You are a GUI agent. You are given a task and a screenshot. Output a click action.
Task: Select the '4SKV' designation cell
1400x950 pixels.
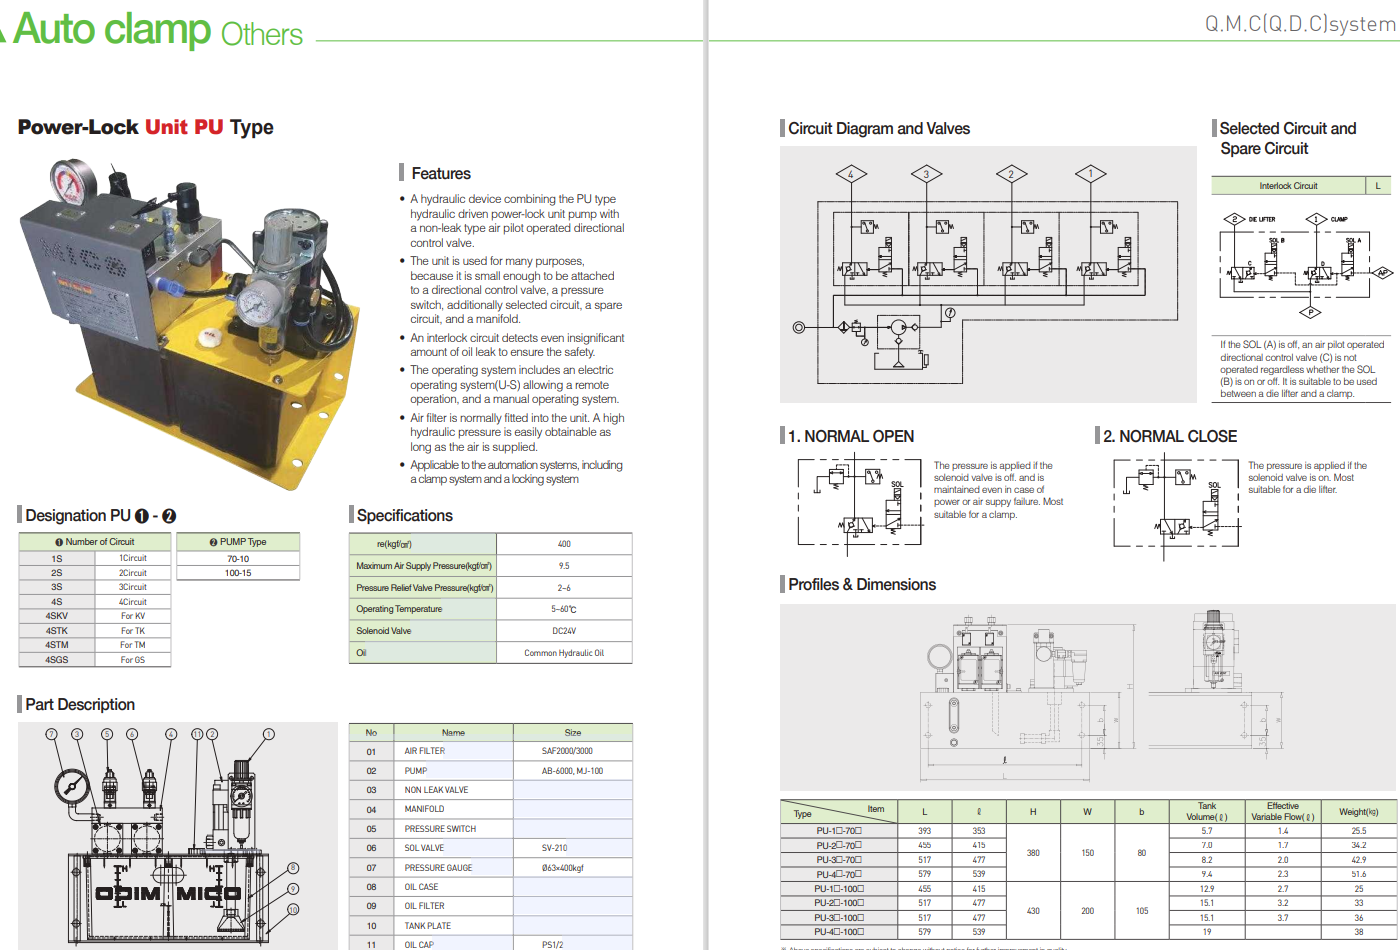click(57, 616)
